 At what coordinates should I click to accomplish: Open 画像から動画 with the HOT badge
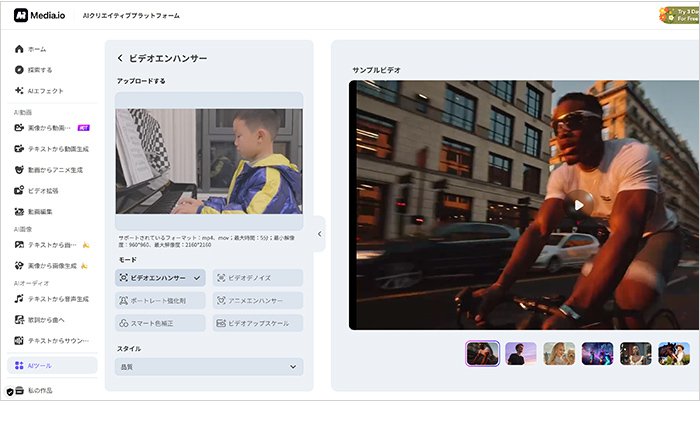[52, 128]
